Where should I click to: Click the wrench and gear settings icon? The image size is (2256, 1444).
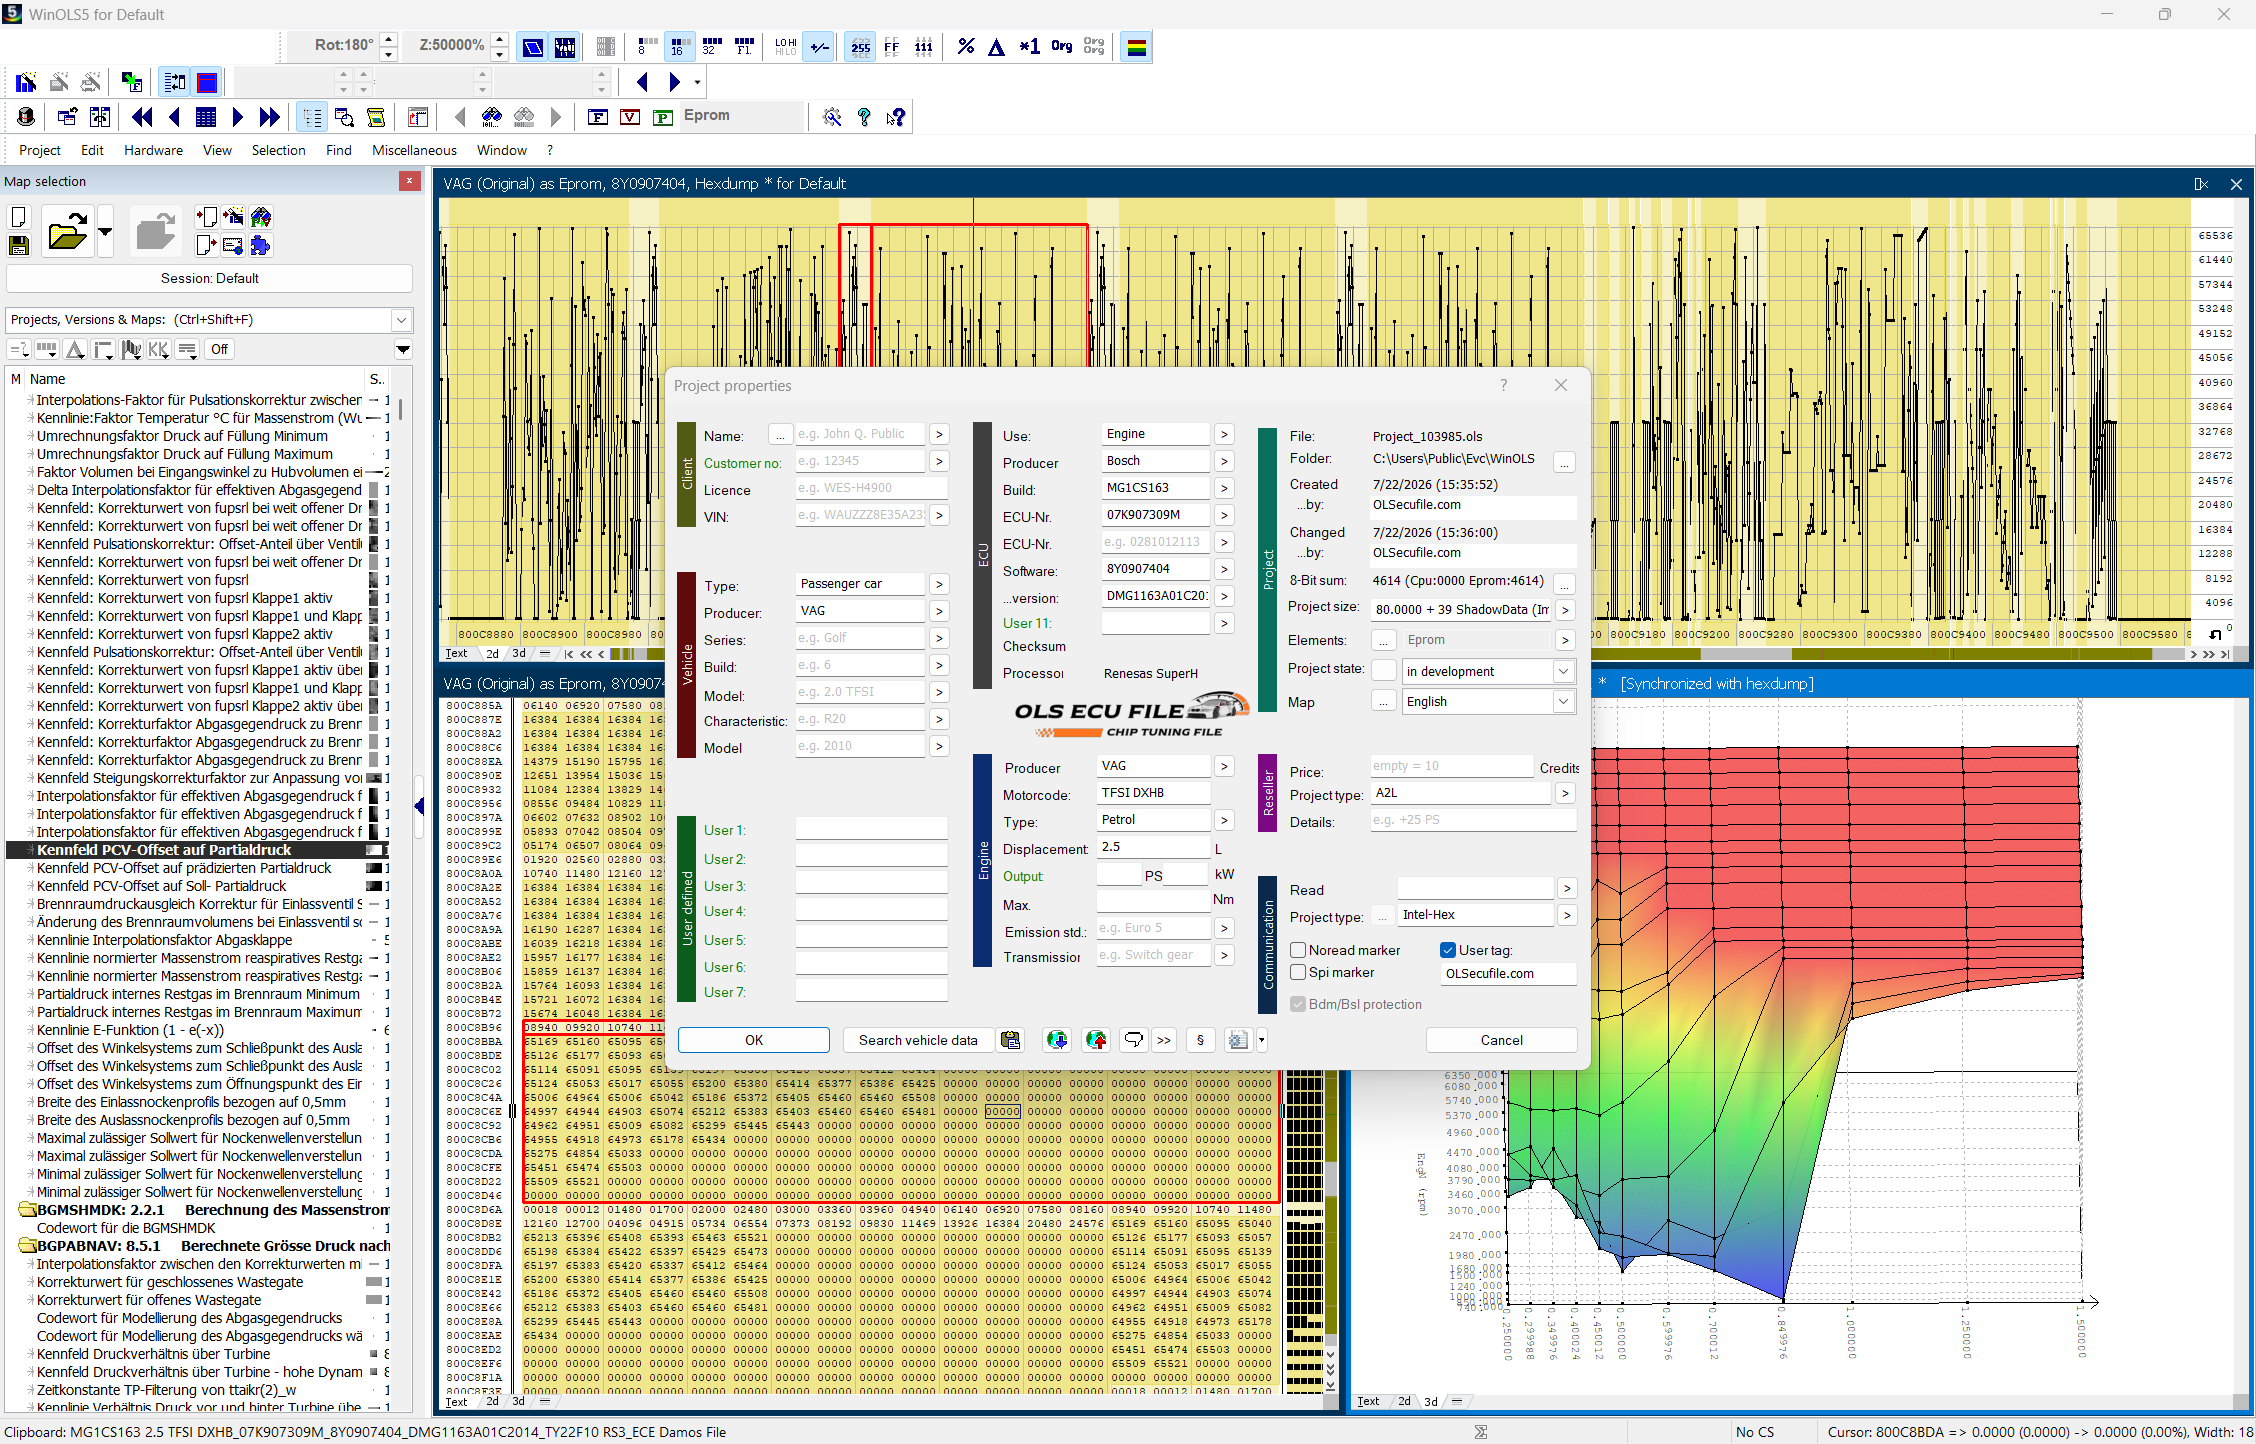[832, 117]
